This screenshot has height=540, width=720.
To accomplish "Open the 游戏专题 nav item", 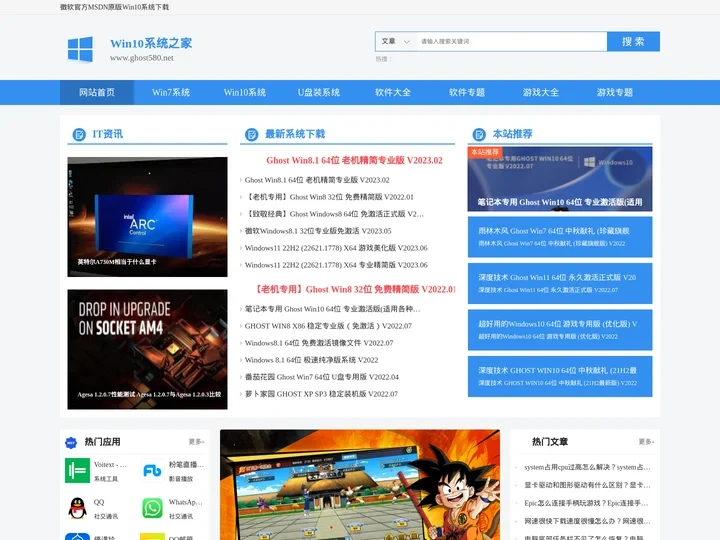I will tap(615, 92).
